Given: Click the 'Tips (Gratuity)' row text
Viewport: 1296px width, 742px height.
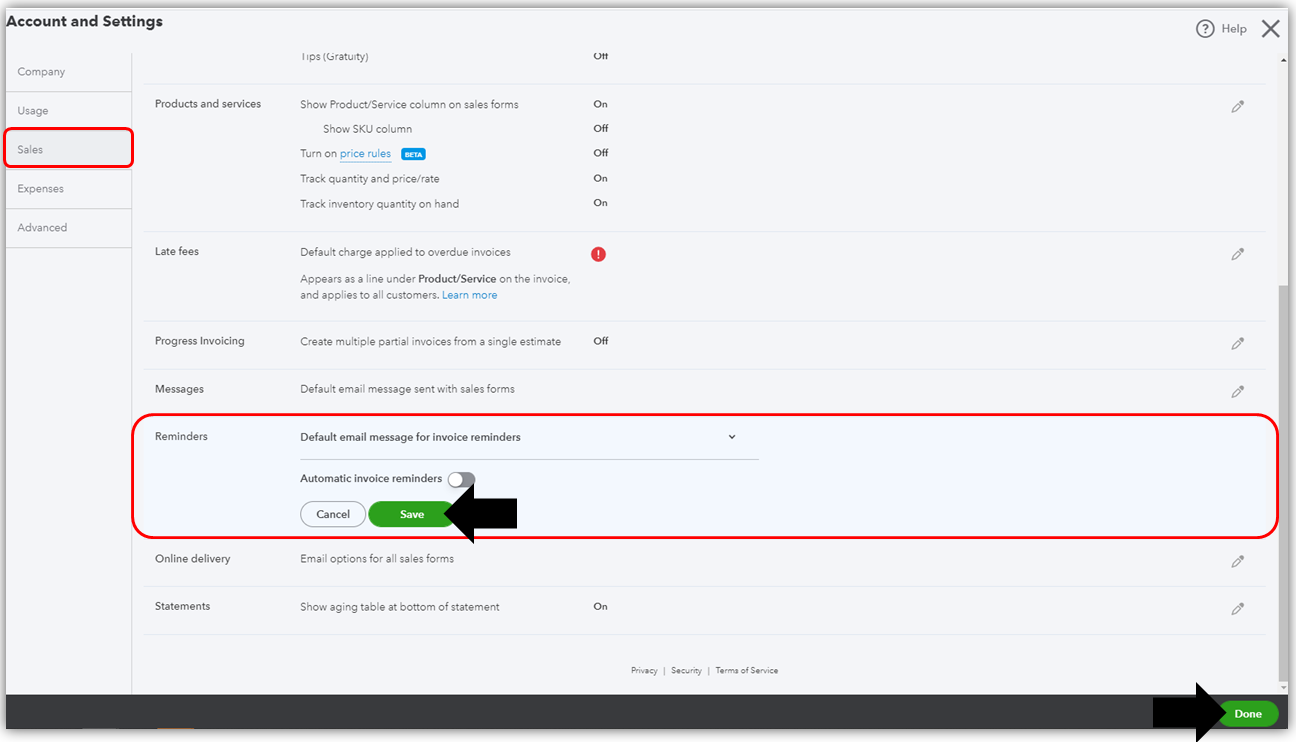Looking at the screenshot, I should (x=334, y=57).
